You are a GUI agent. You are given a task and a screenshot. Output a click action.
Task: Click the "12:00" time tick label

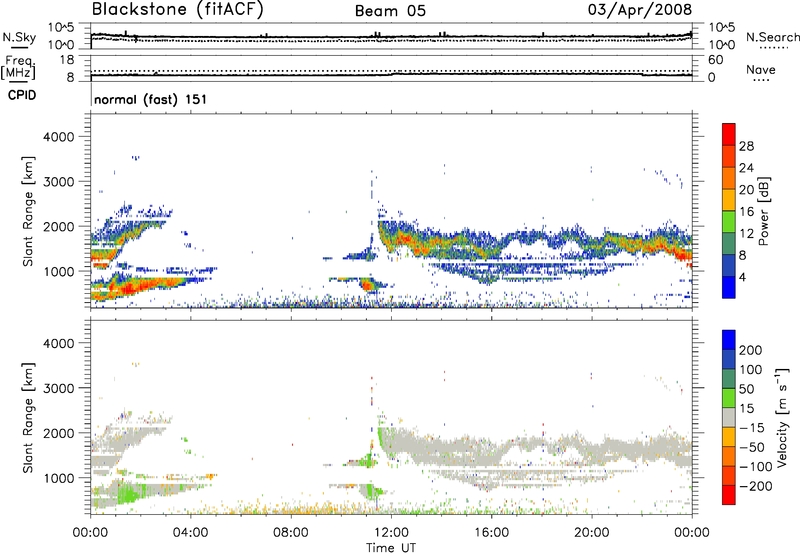(391, 533)
